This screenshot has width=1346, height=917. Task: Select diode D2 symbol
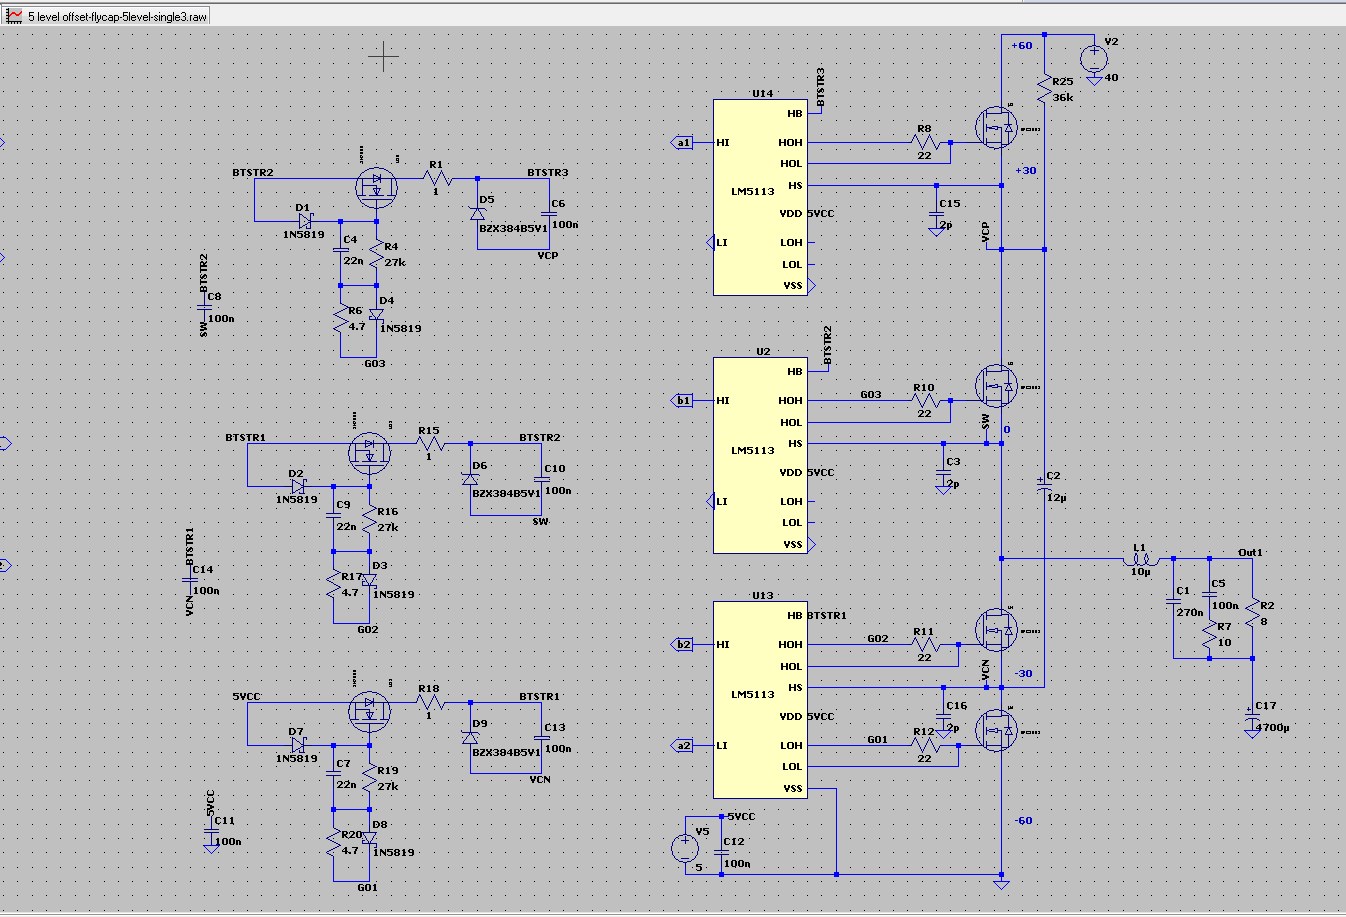297,486
